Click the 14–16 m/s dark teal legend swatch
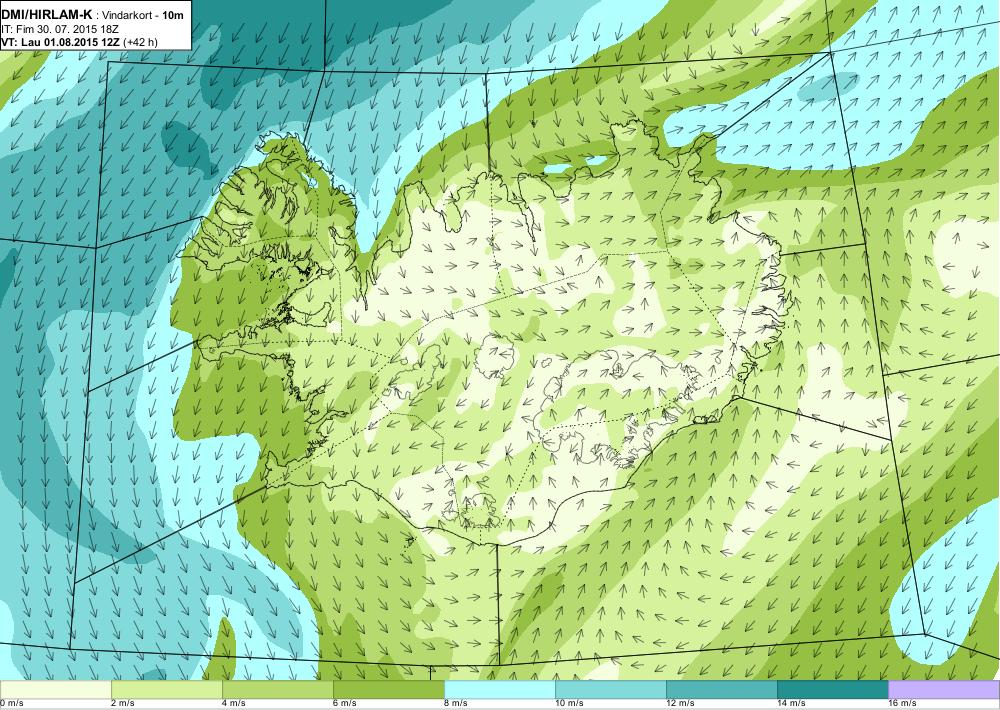 coord(833,690)
